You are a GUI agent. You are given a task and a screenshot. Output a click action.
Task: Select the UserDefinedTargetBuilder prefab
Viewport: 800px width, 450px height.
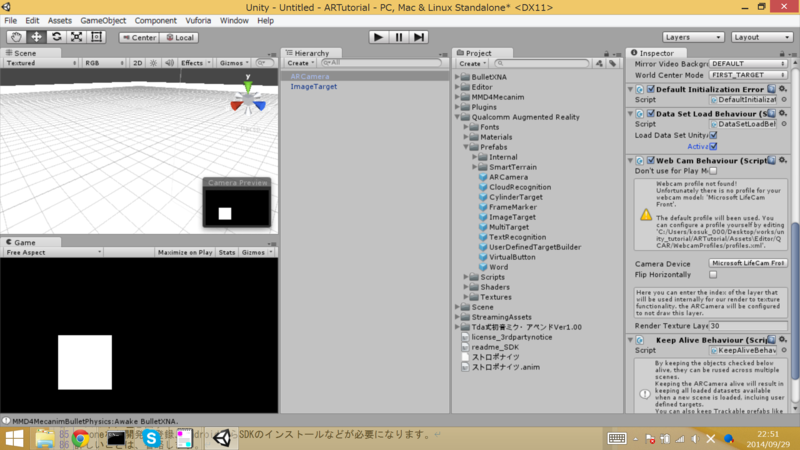pos(535,247)
